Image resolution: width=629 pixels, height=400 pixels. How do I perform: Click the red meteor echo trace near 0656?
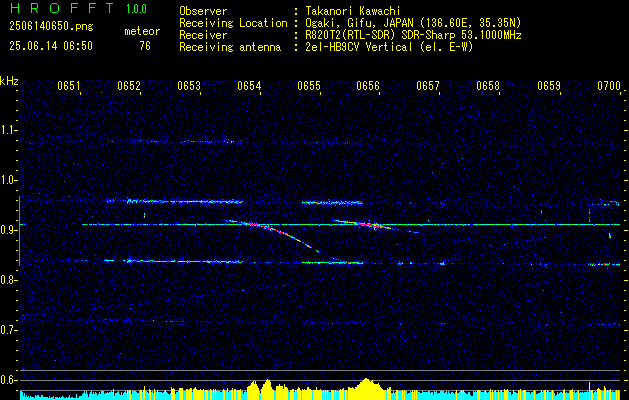coord(367,224)
